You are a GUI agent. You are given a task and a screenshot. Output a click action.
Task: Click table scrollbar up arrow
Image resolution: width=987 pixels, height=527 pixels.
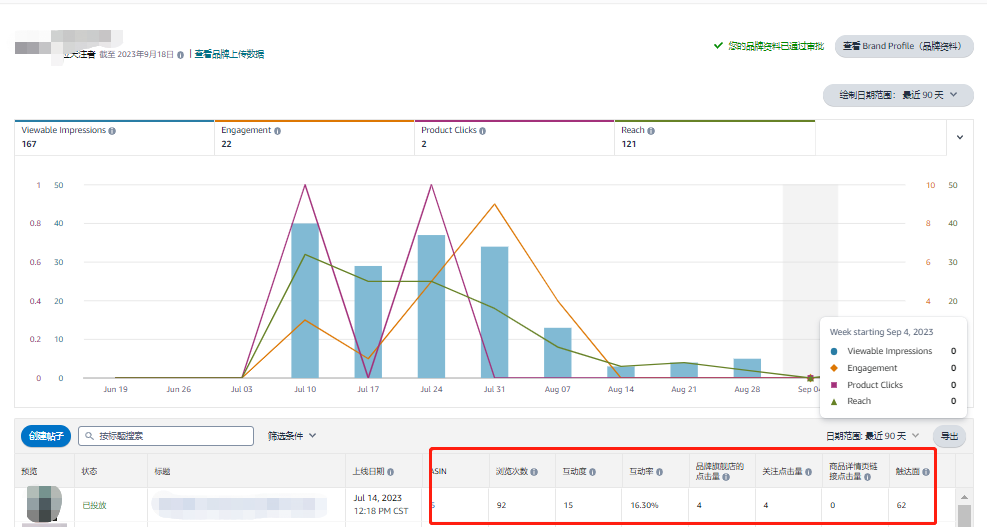(x=964, y=497)
